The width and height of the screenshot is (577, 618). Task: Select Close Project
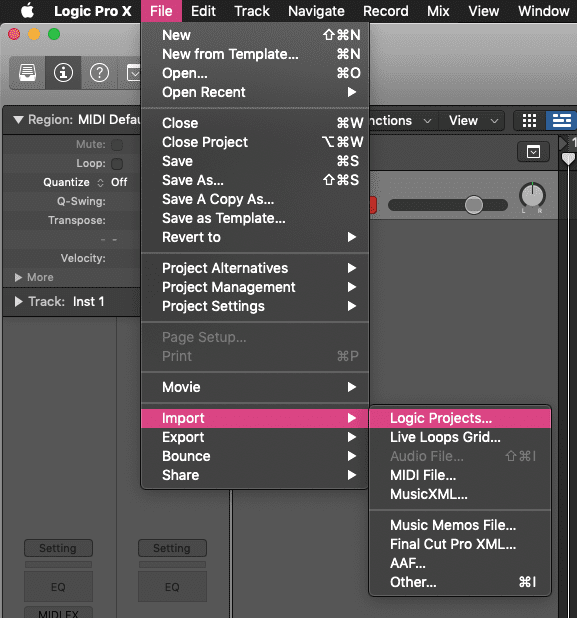(255, 142)
